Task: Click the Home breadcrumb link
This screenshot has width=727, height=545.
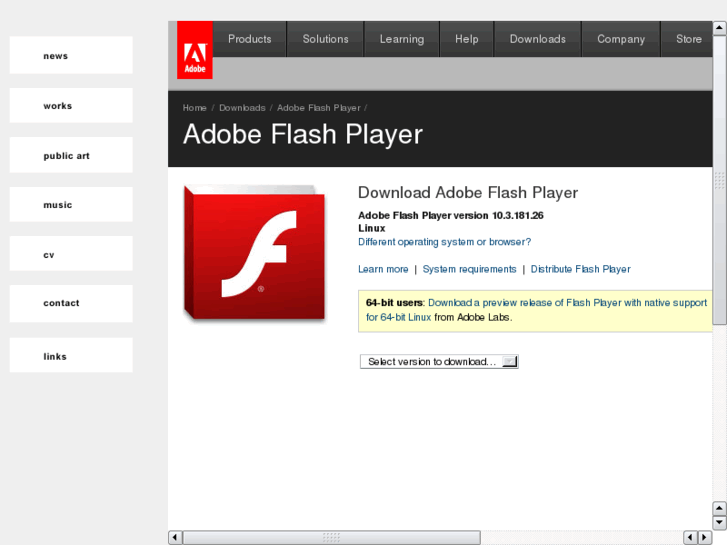Action: (194, 108)
